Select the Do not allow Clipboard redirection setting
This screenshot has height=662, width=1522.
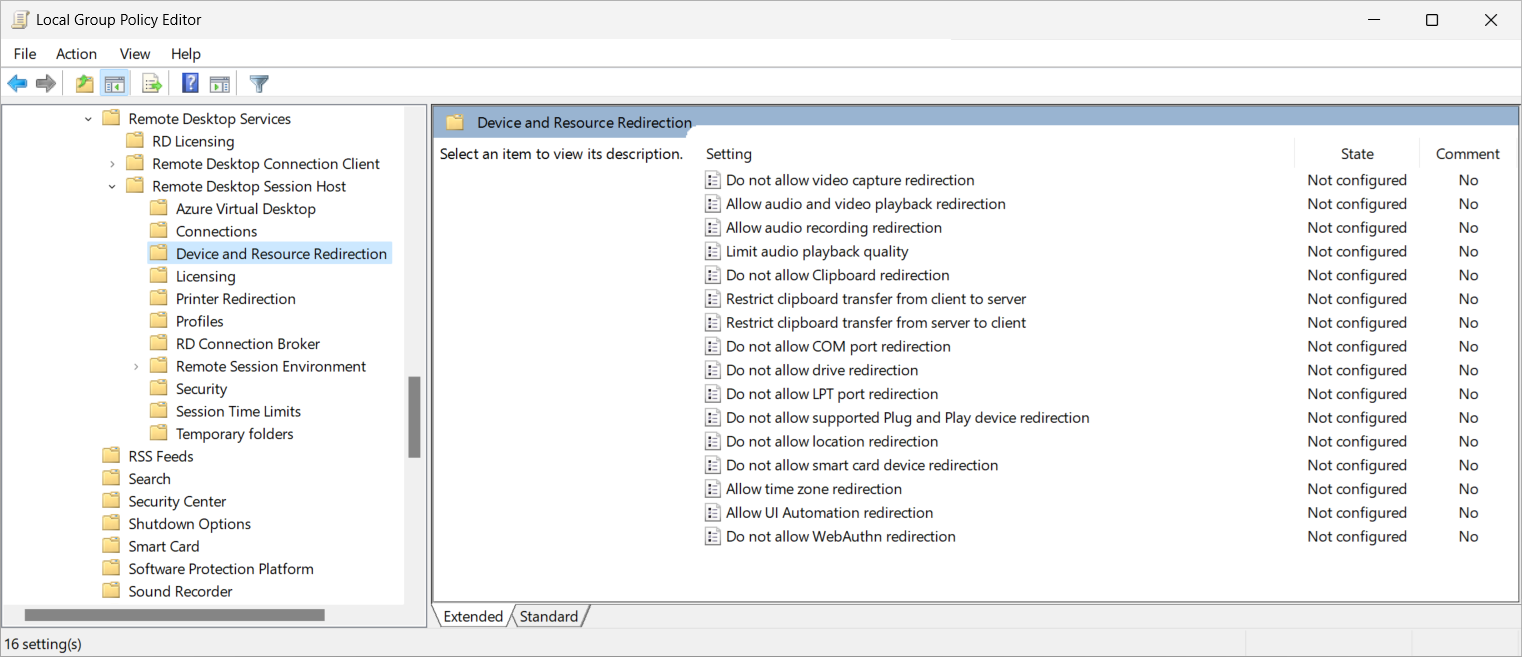838,275
